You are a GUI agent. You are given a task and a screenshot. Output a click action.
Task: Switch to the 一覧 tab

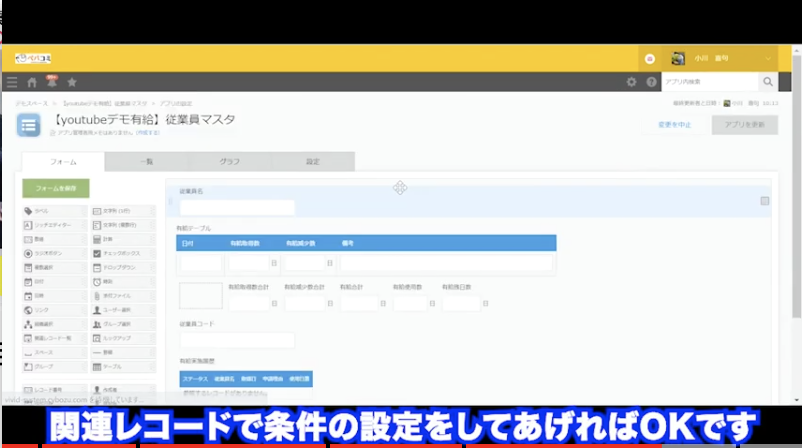[146, 162]
